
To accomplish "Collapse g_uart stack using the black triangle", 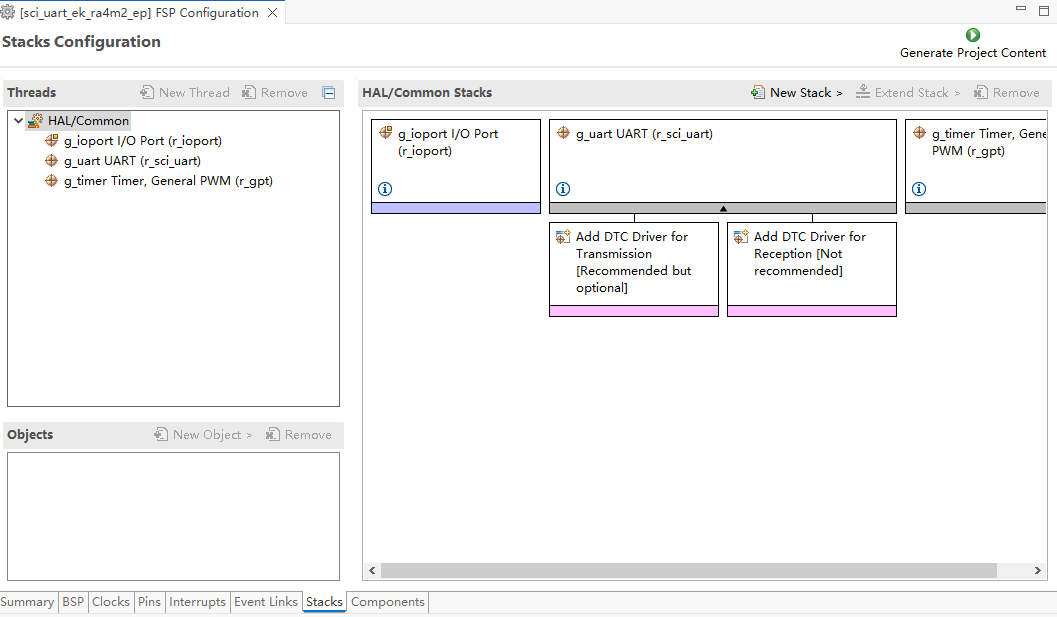I will pos(723,208).
